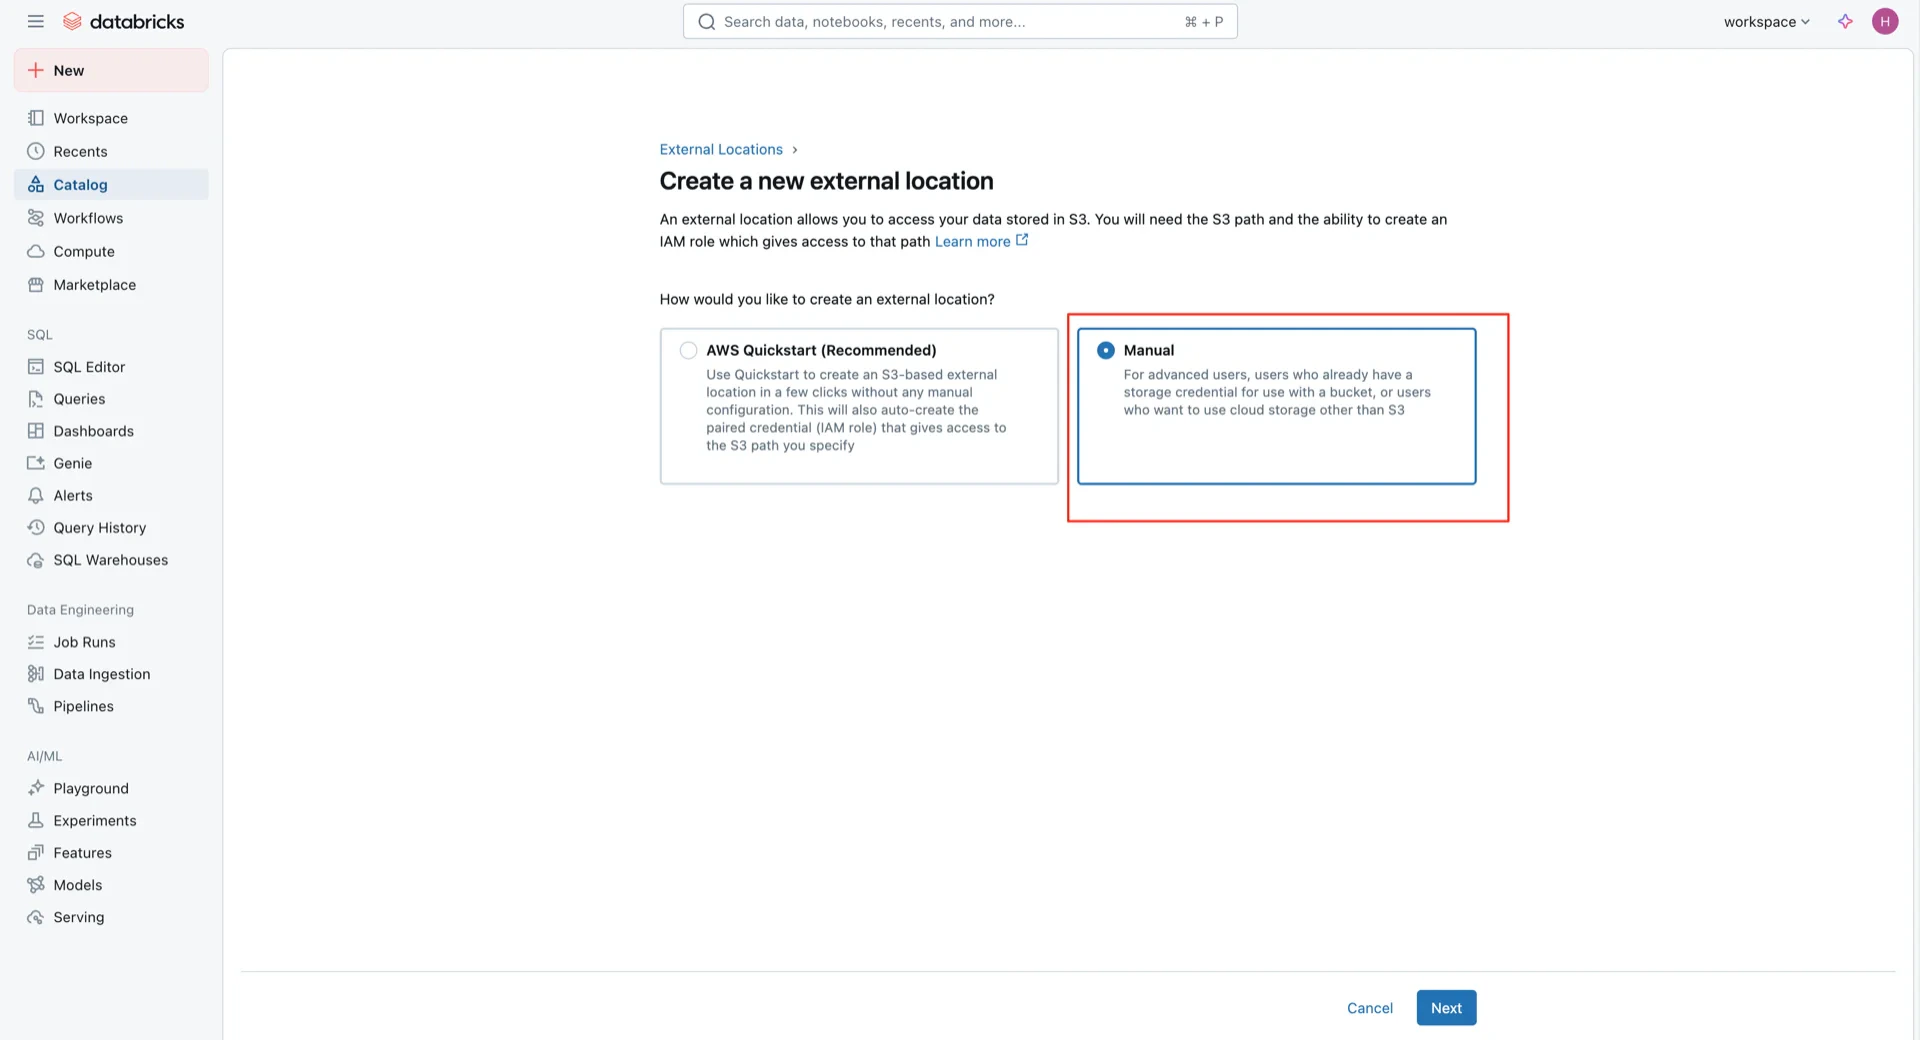This screenshot has width=1920, height=1040.
Task: Open SQL Editor page
Action: (111, 367)
